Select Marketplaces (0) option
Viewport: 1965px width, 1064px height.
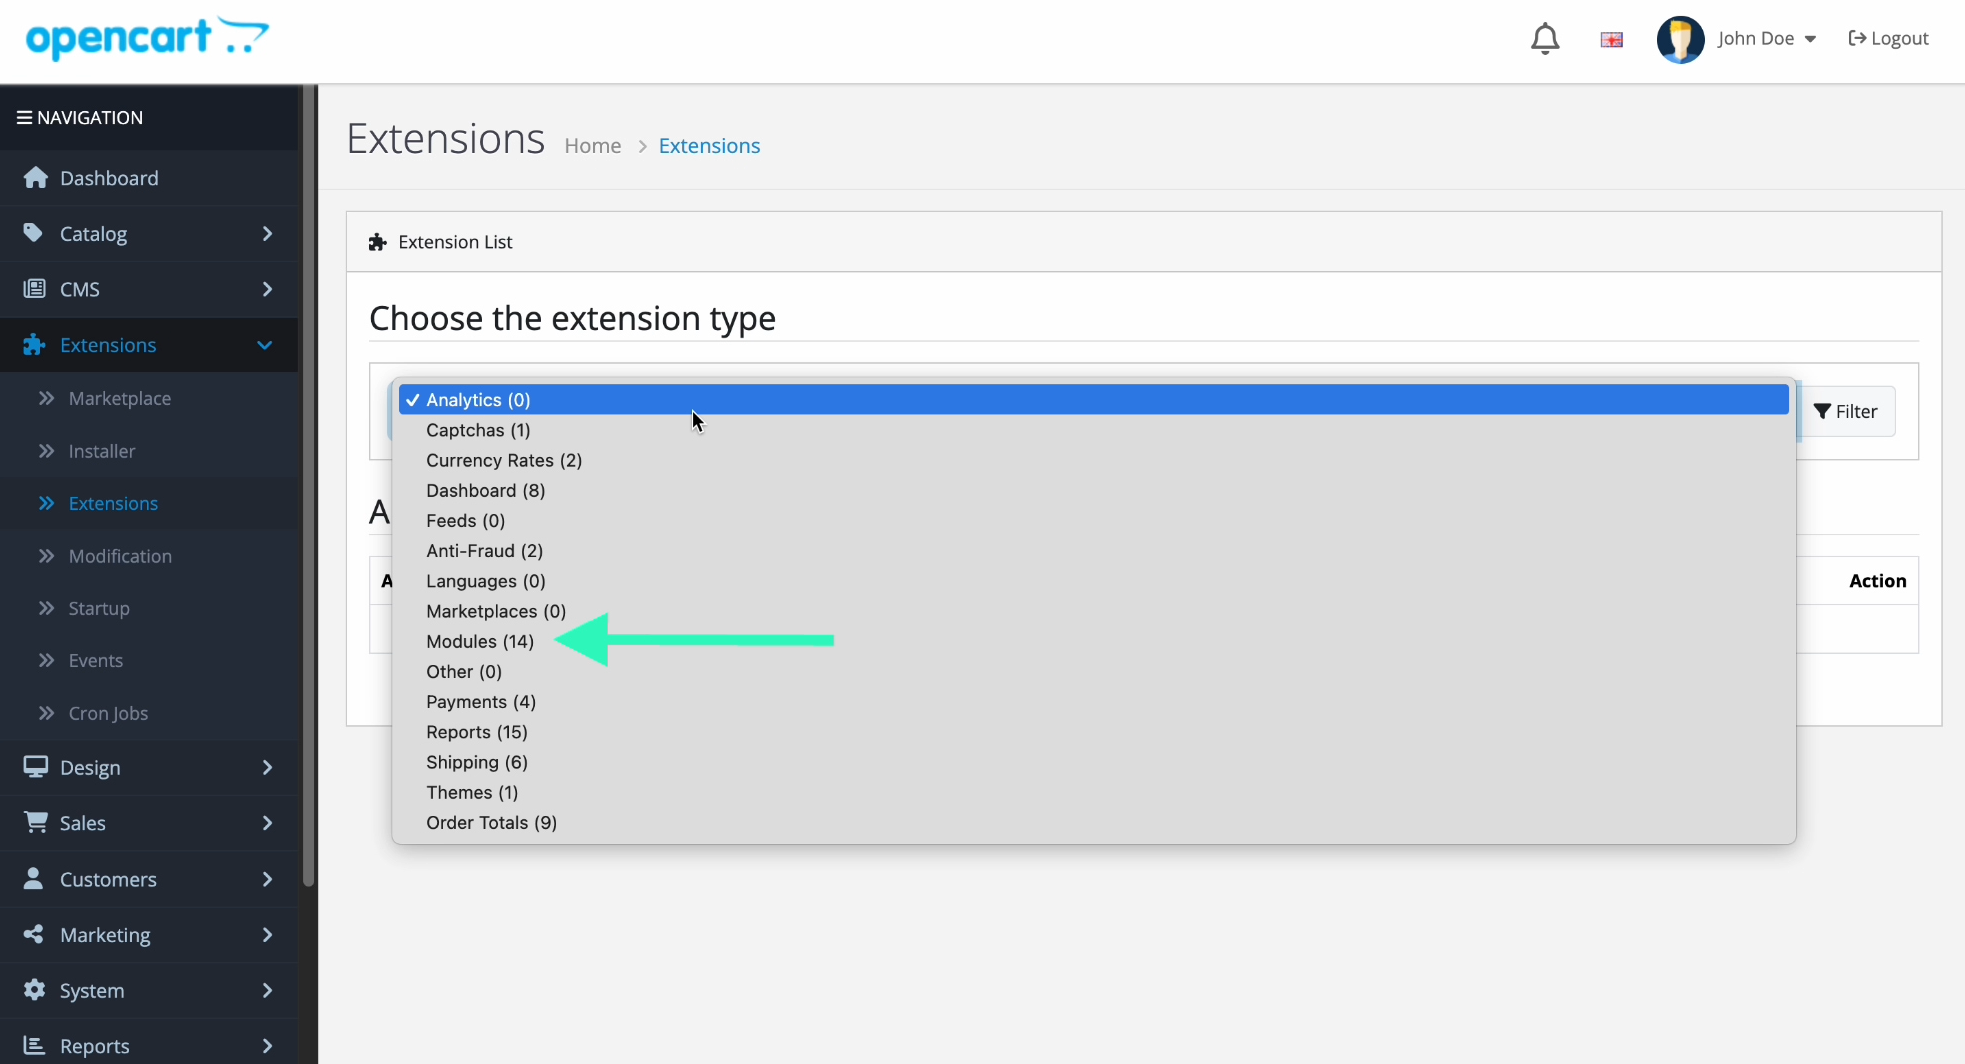click(x=1094, y=611)
